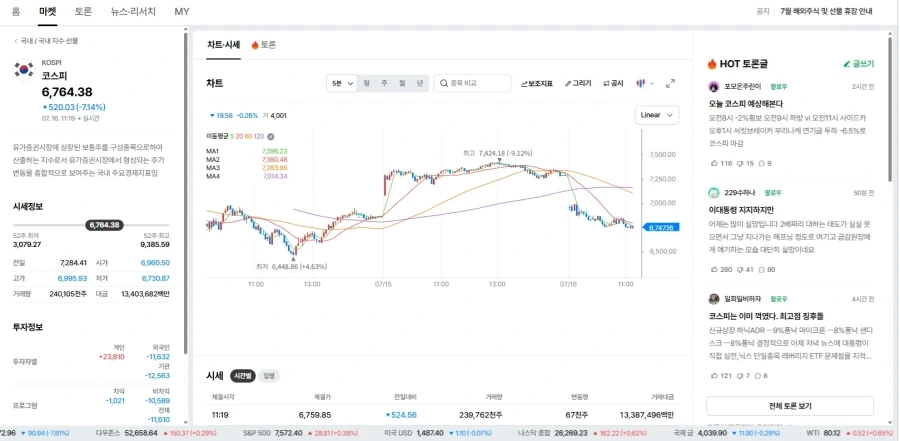Click the 52-week range marker 6,764.38
Viewport: 900px width, 441px height.
[x=104, y=225]
